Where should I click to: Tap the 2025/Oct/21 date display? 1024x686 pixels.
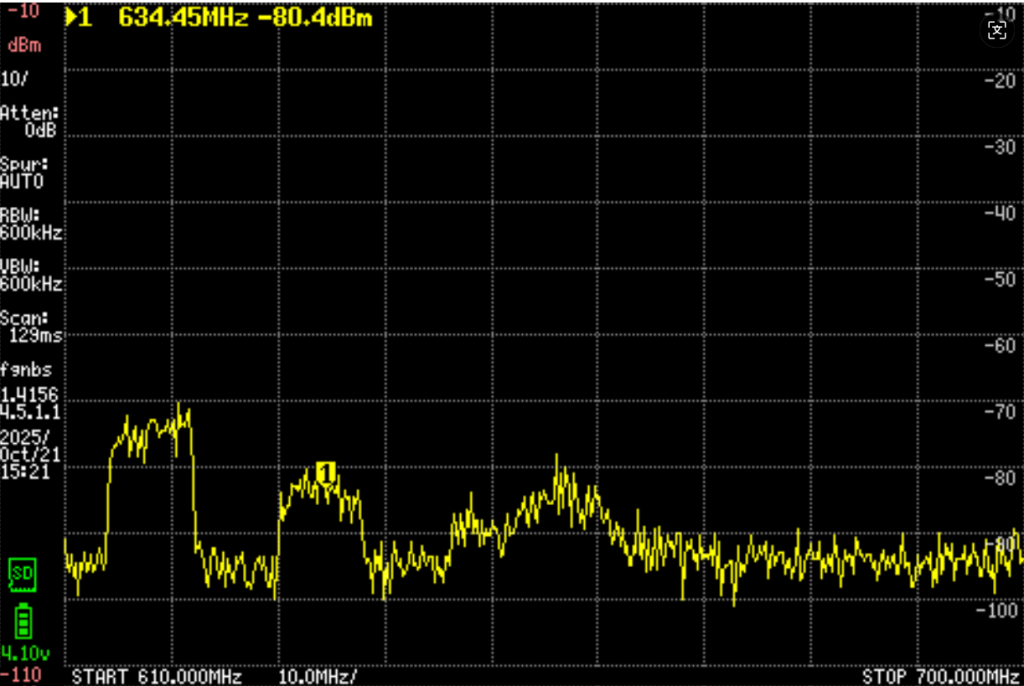click(30, 445)
